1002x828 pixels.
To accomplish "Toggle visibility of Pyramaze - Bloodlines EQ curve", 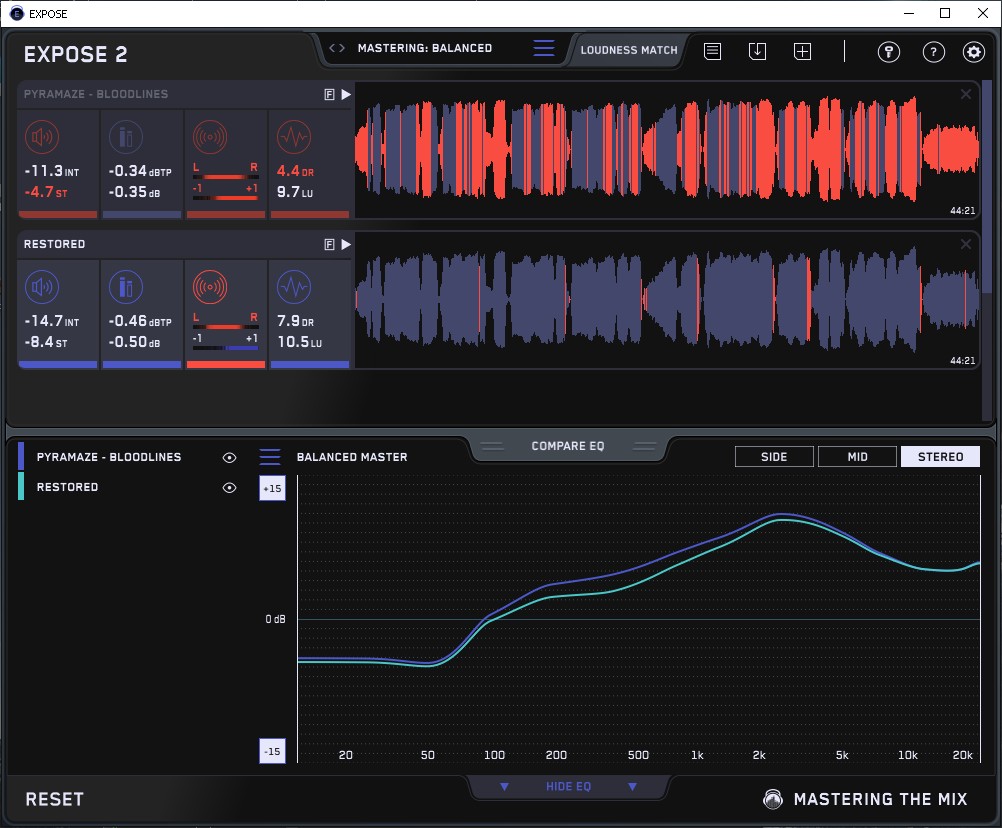I will [x=230, y=457].
